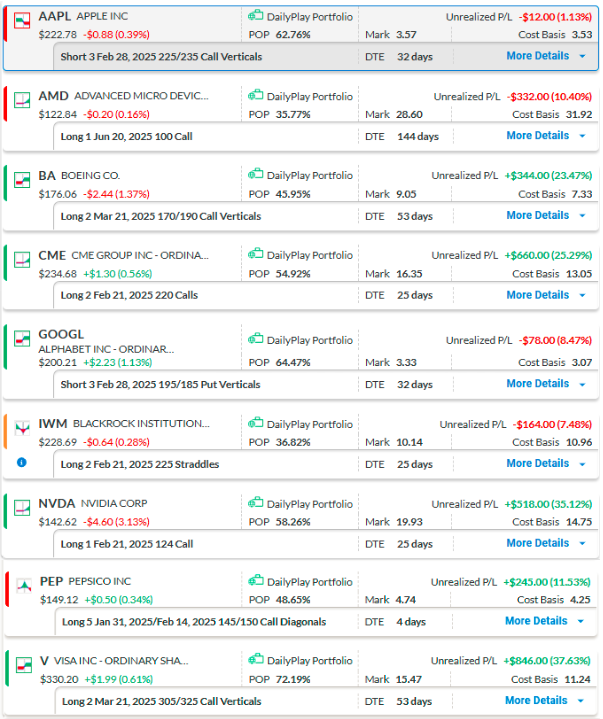Click the portfolio icon in GOOGL row
Viewport: 603px width, 719px height.
[x=256, y=340]
